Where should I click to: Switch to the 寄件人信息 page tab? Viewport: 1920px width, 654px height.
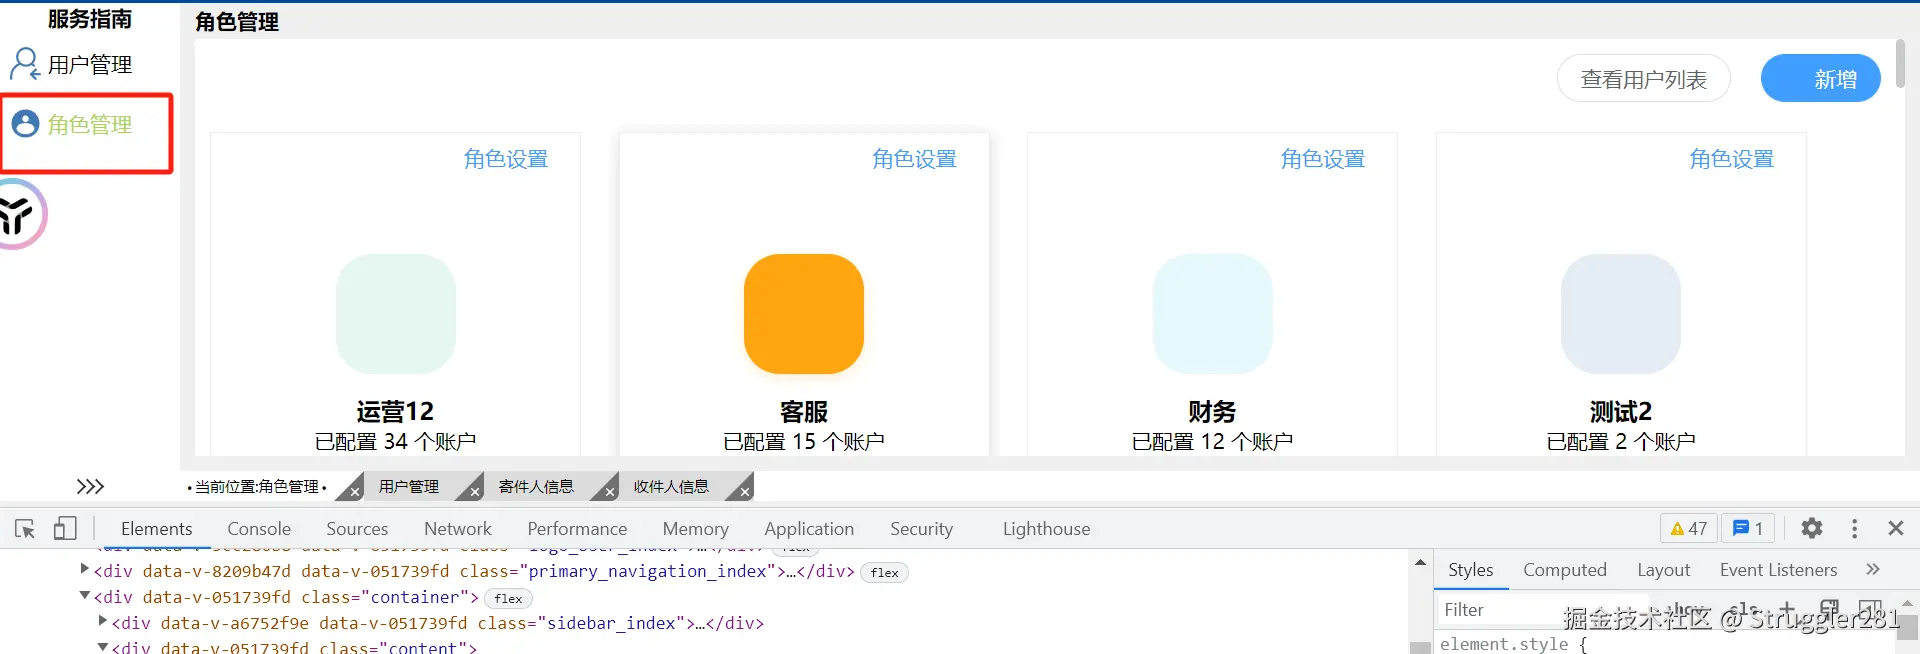(x=536, y=486)
